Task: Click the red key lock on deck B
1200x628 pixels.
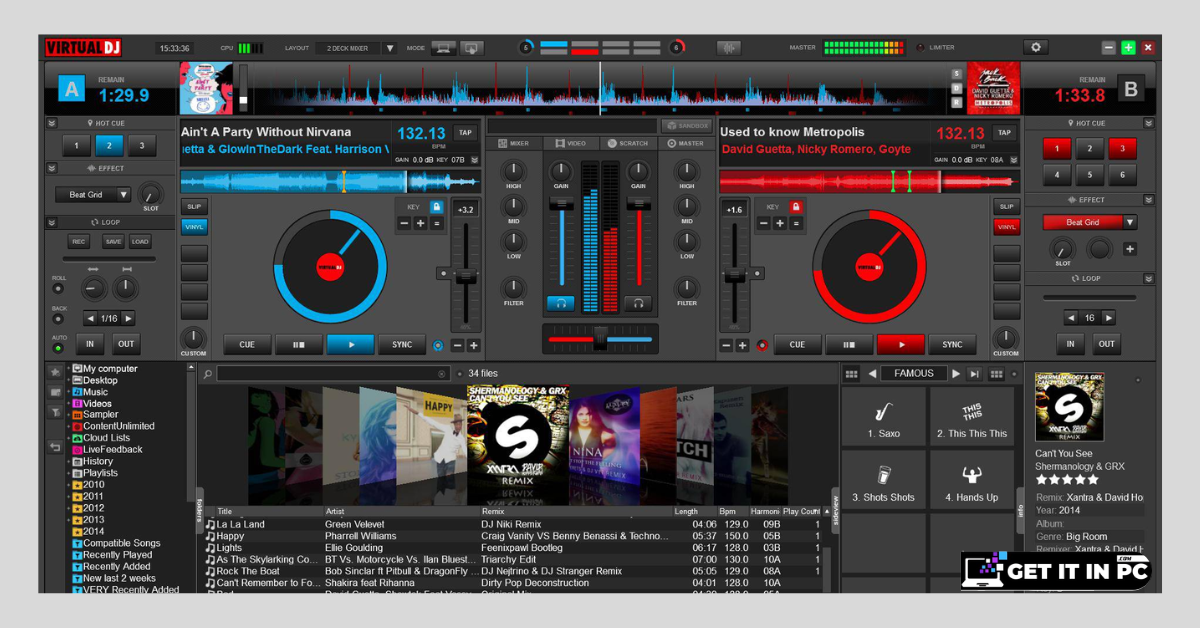Action: click(x=796, y=206)
